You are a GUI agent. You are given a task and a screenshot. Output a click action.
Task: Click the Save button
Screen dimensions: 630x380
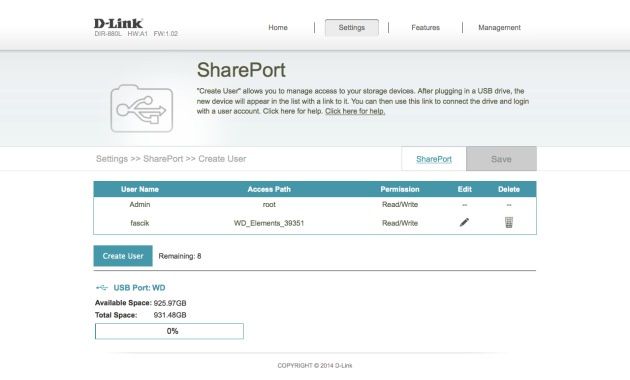tap(501, 159)
